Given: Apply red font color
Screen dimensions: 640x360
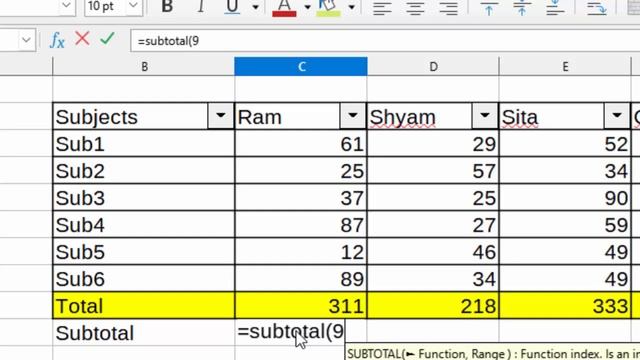Looking at the screenshot, I should 284,7.
